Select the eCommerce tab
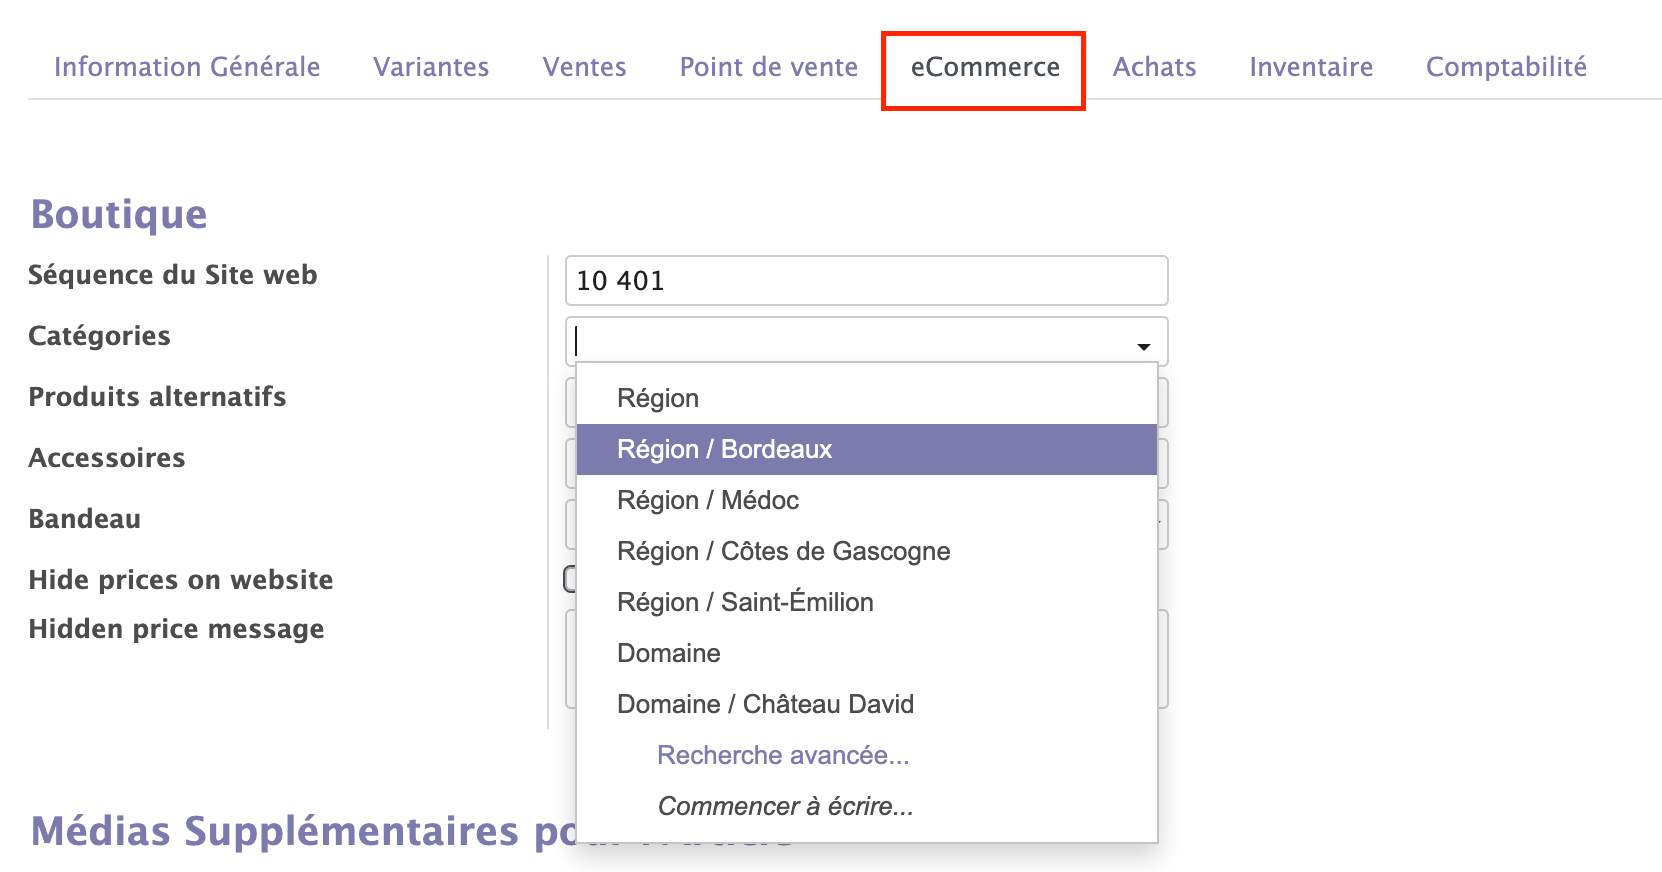This screenshot has width=1662, height=872. [x=984, y=67]
